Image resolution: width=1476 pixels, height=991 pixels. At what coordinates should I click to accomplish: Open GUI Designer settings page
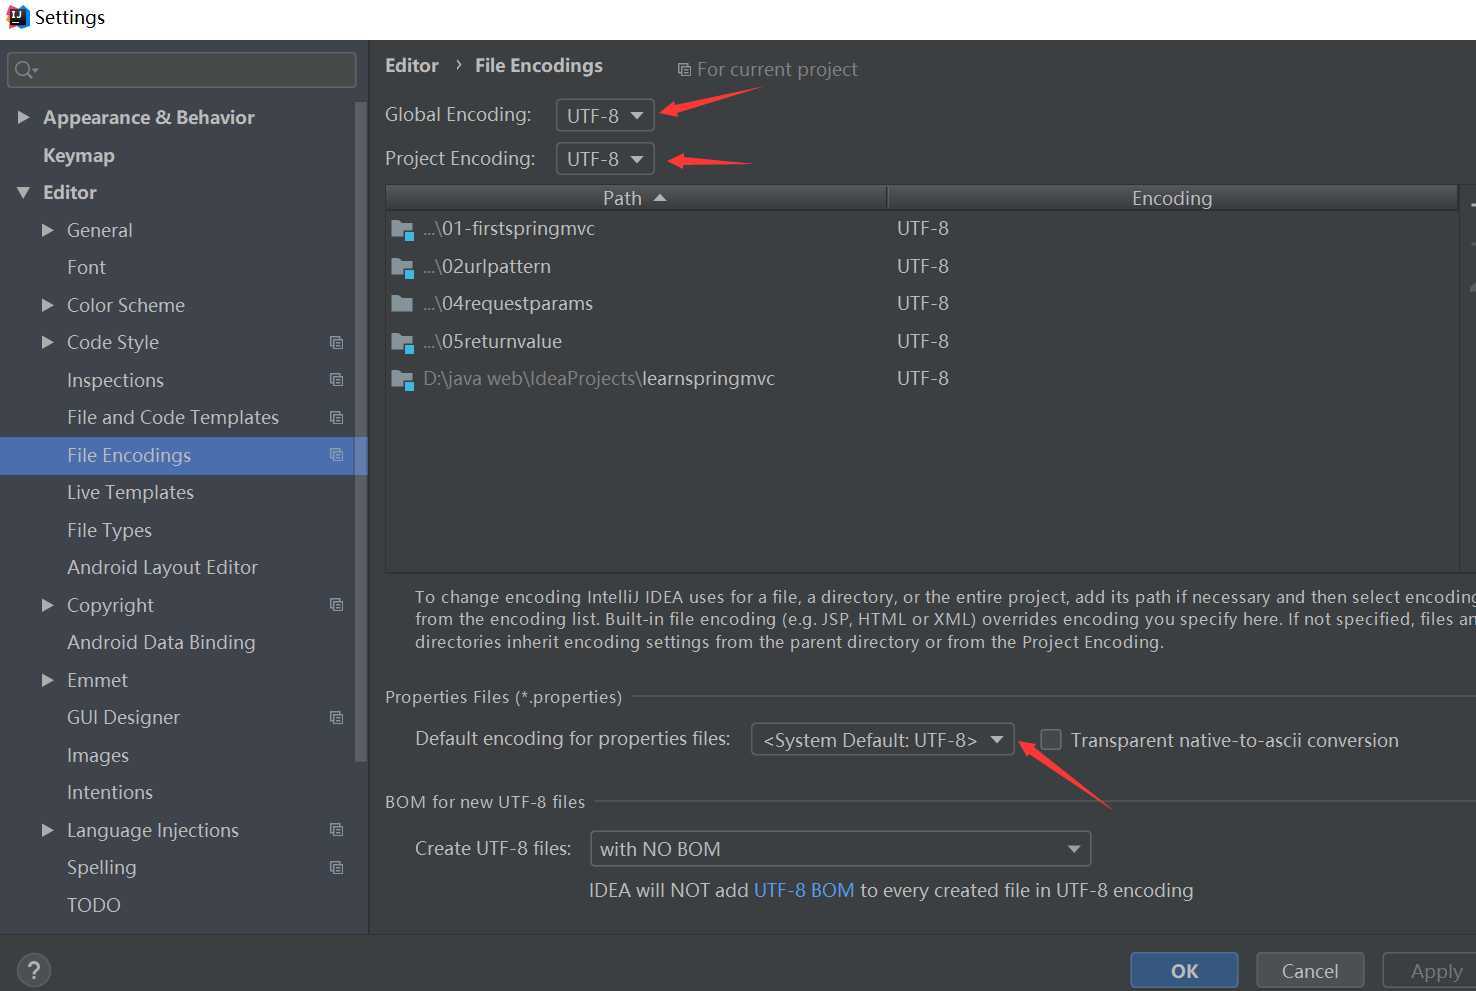click(123, 717)
